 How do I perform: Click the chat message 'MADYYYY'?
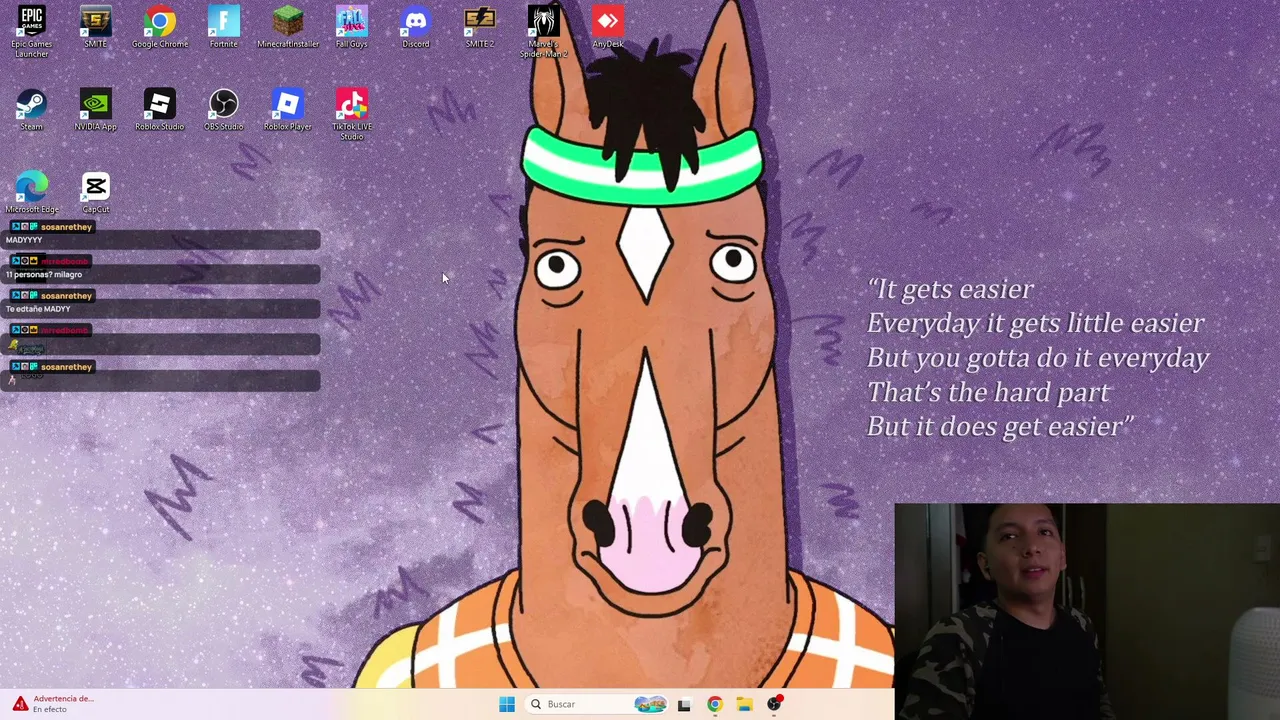point(24,240)
